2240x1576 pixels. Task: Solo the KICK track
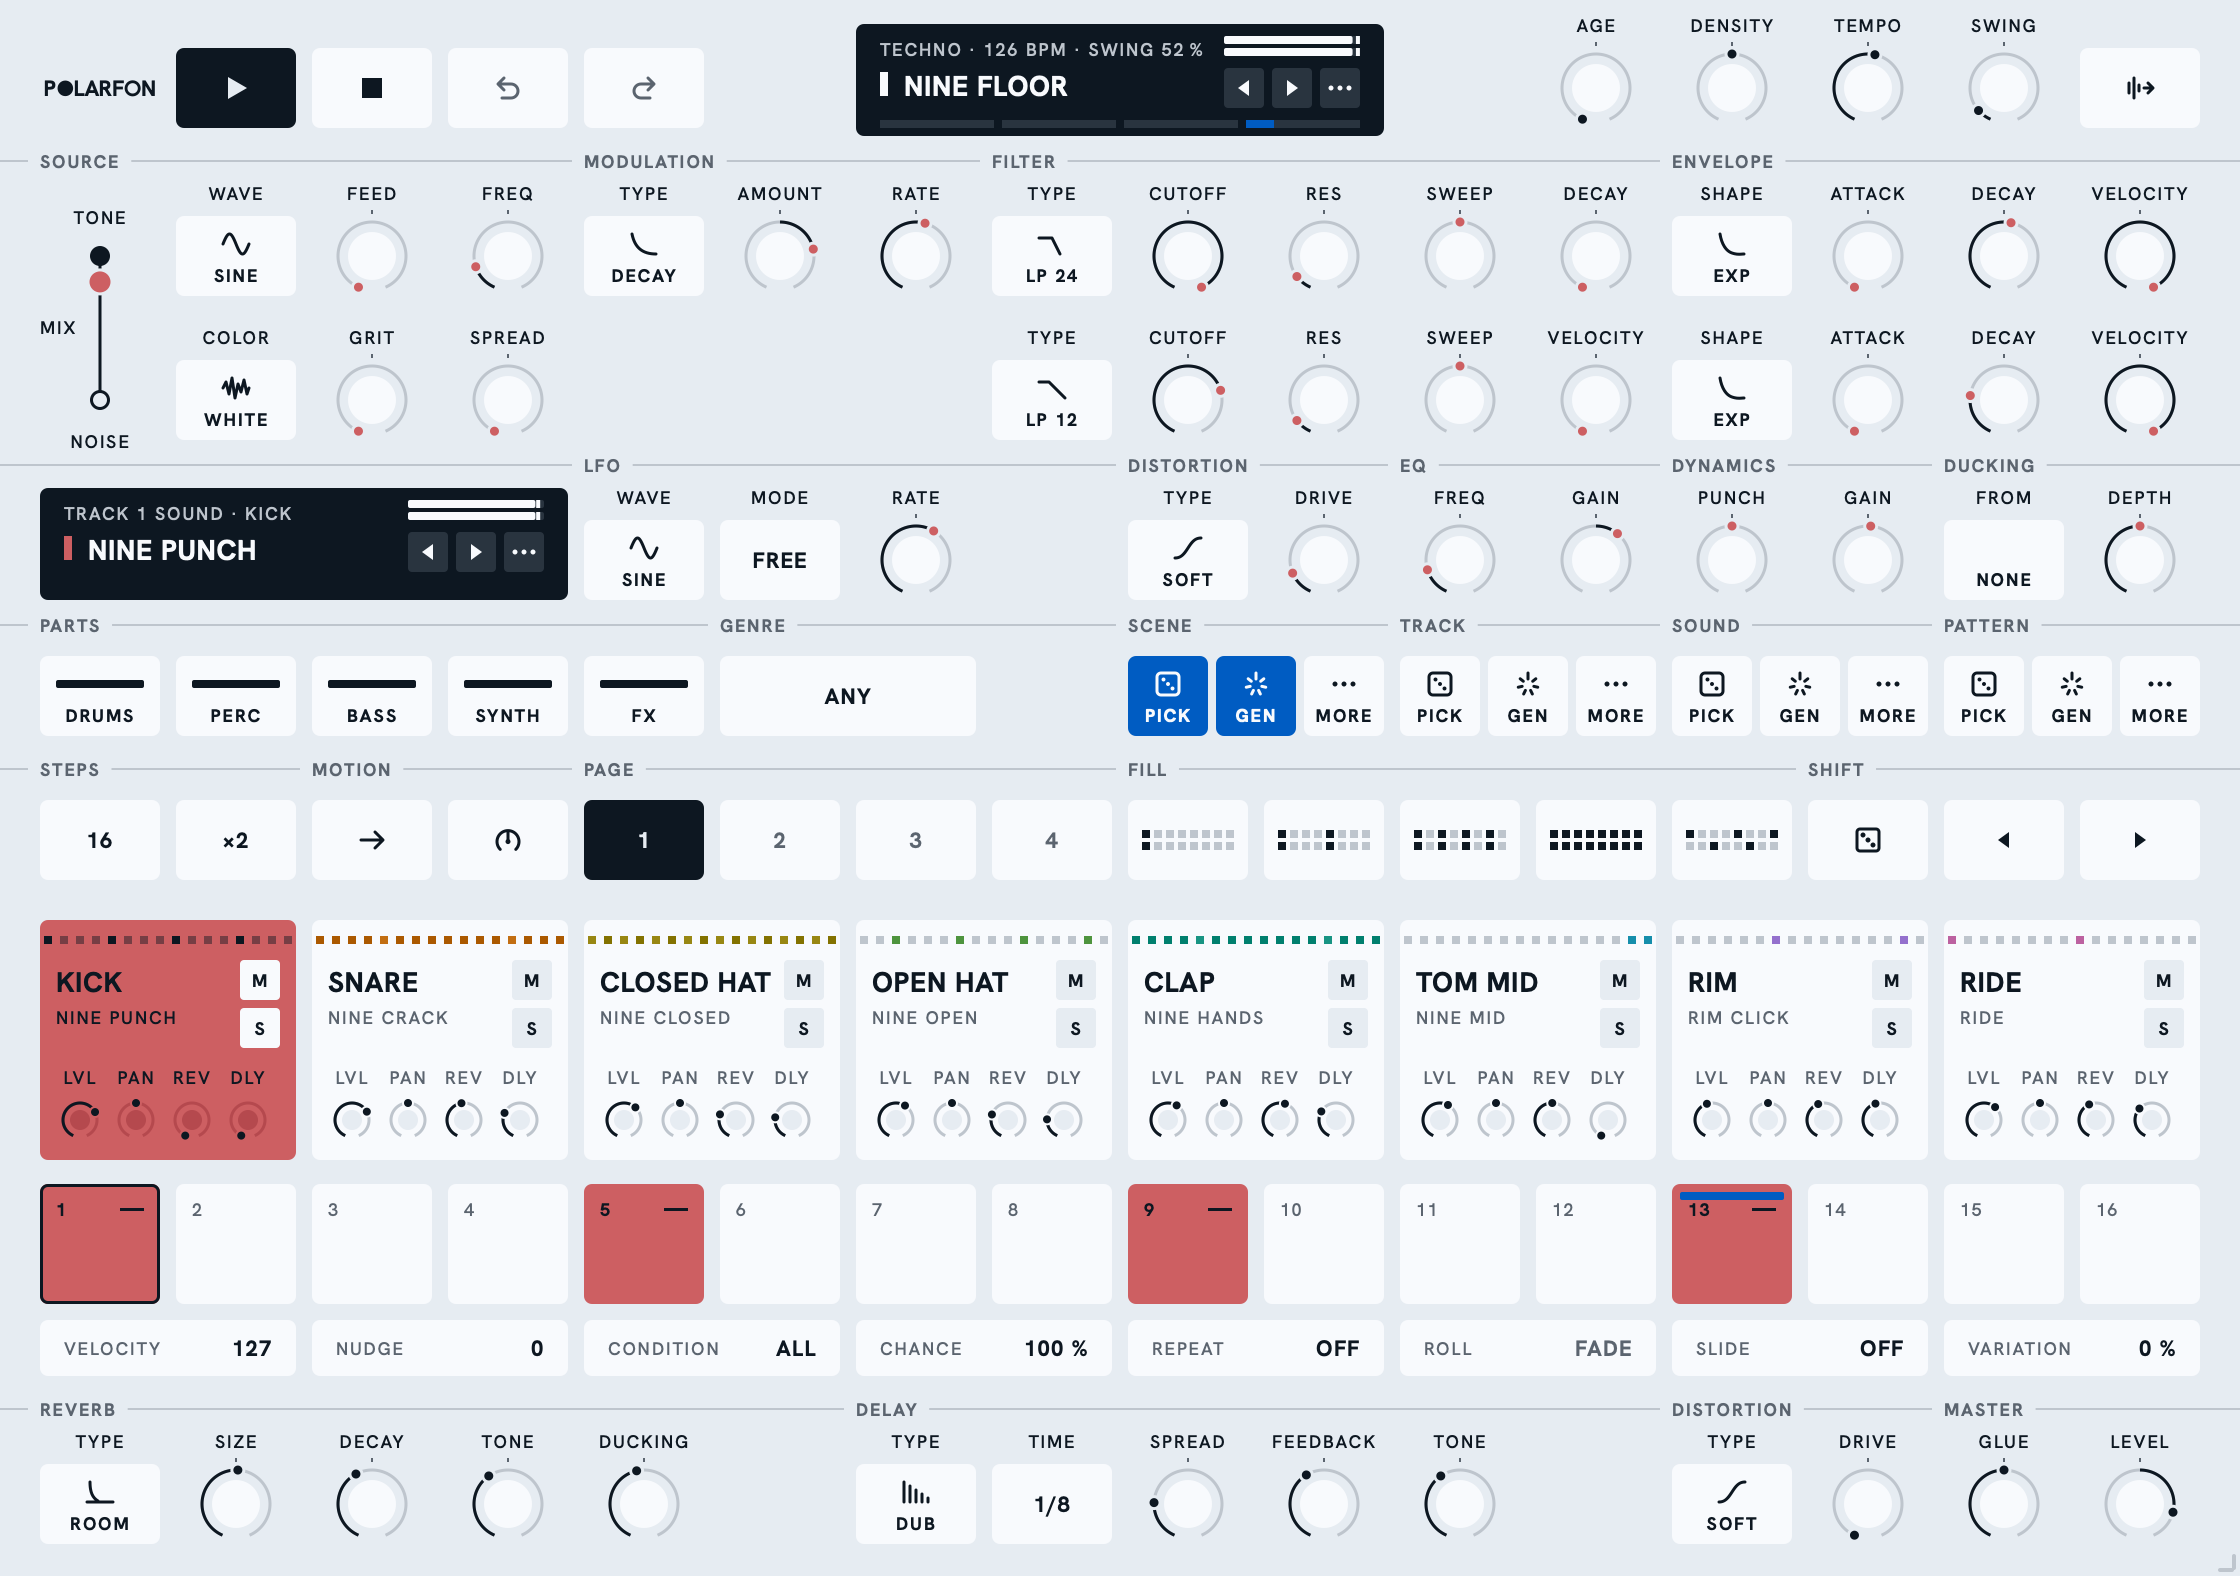[x=260, y=1028]
